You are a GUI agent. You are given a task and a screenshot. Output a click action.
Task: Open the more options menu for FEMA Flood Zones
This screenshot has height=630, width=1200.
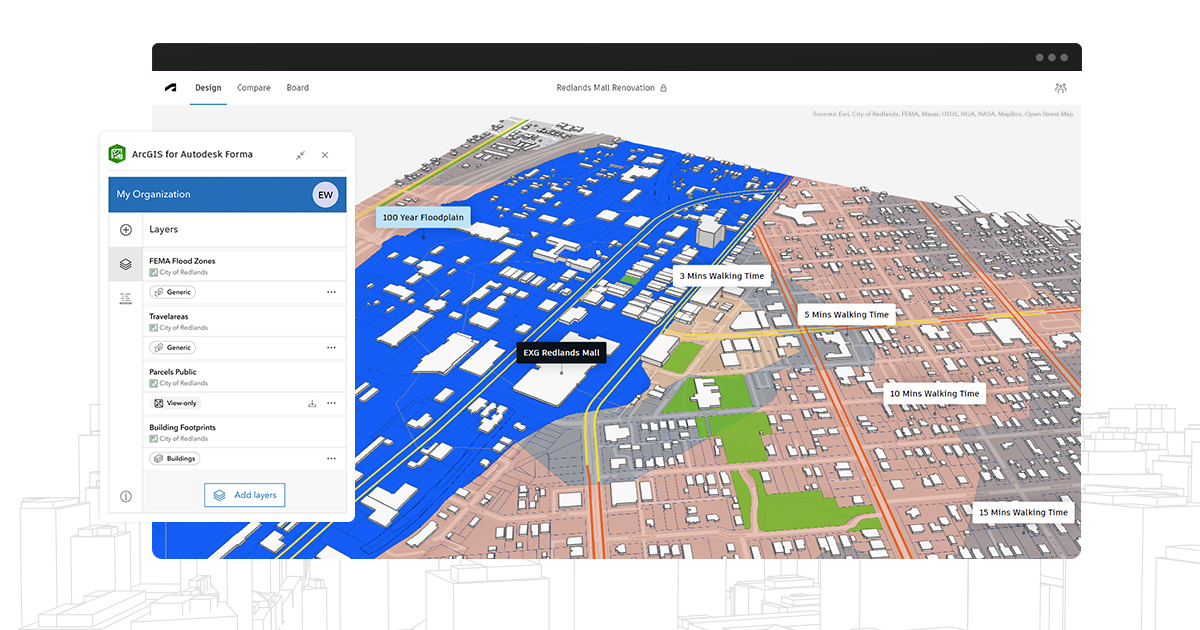tap(332, 291)
